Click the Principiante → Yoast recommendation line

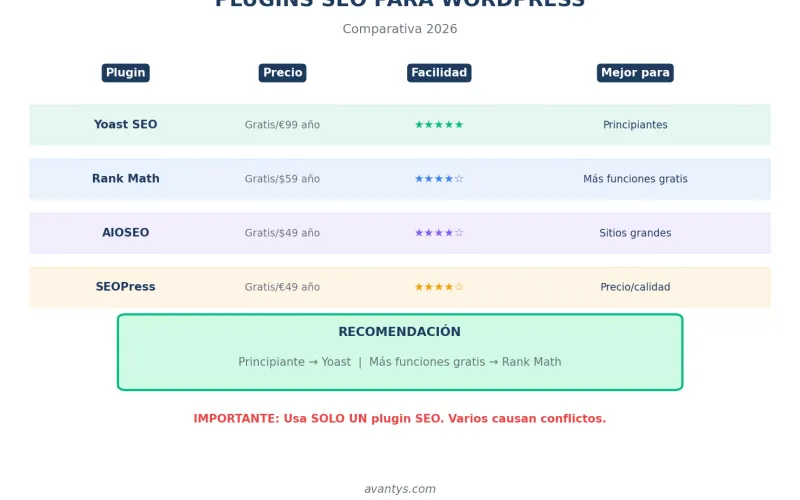(399, 362)
